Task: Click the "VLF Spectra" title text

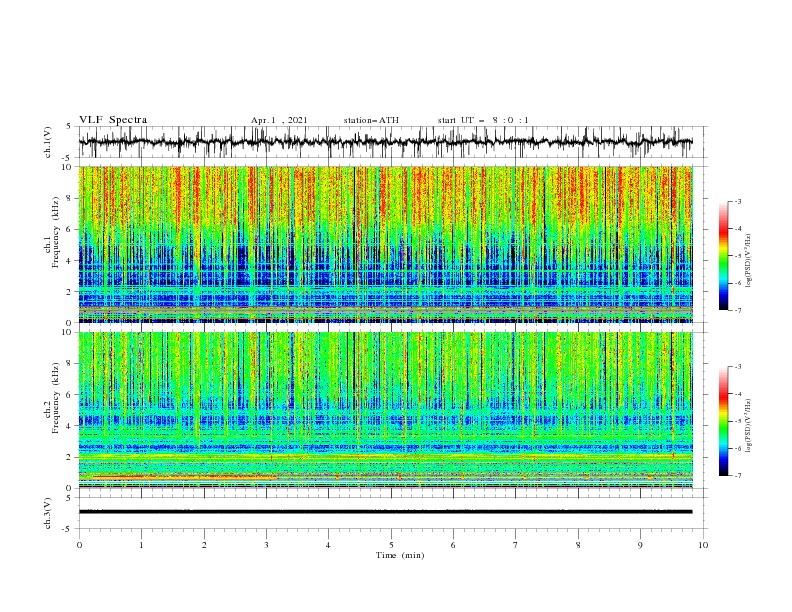Action: pos(113,120)
